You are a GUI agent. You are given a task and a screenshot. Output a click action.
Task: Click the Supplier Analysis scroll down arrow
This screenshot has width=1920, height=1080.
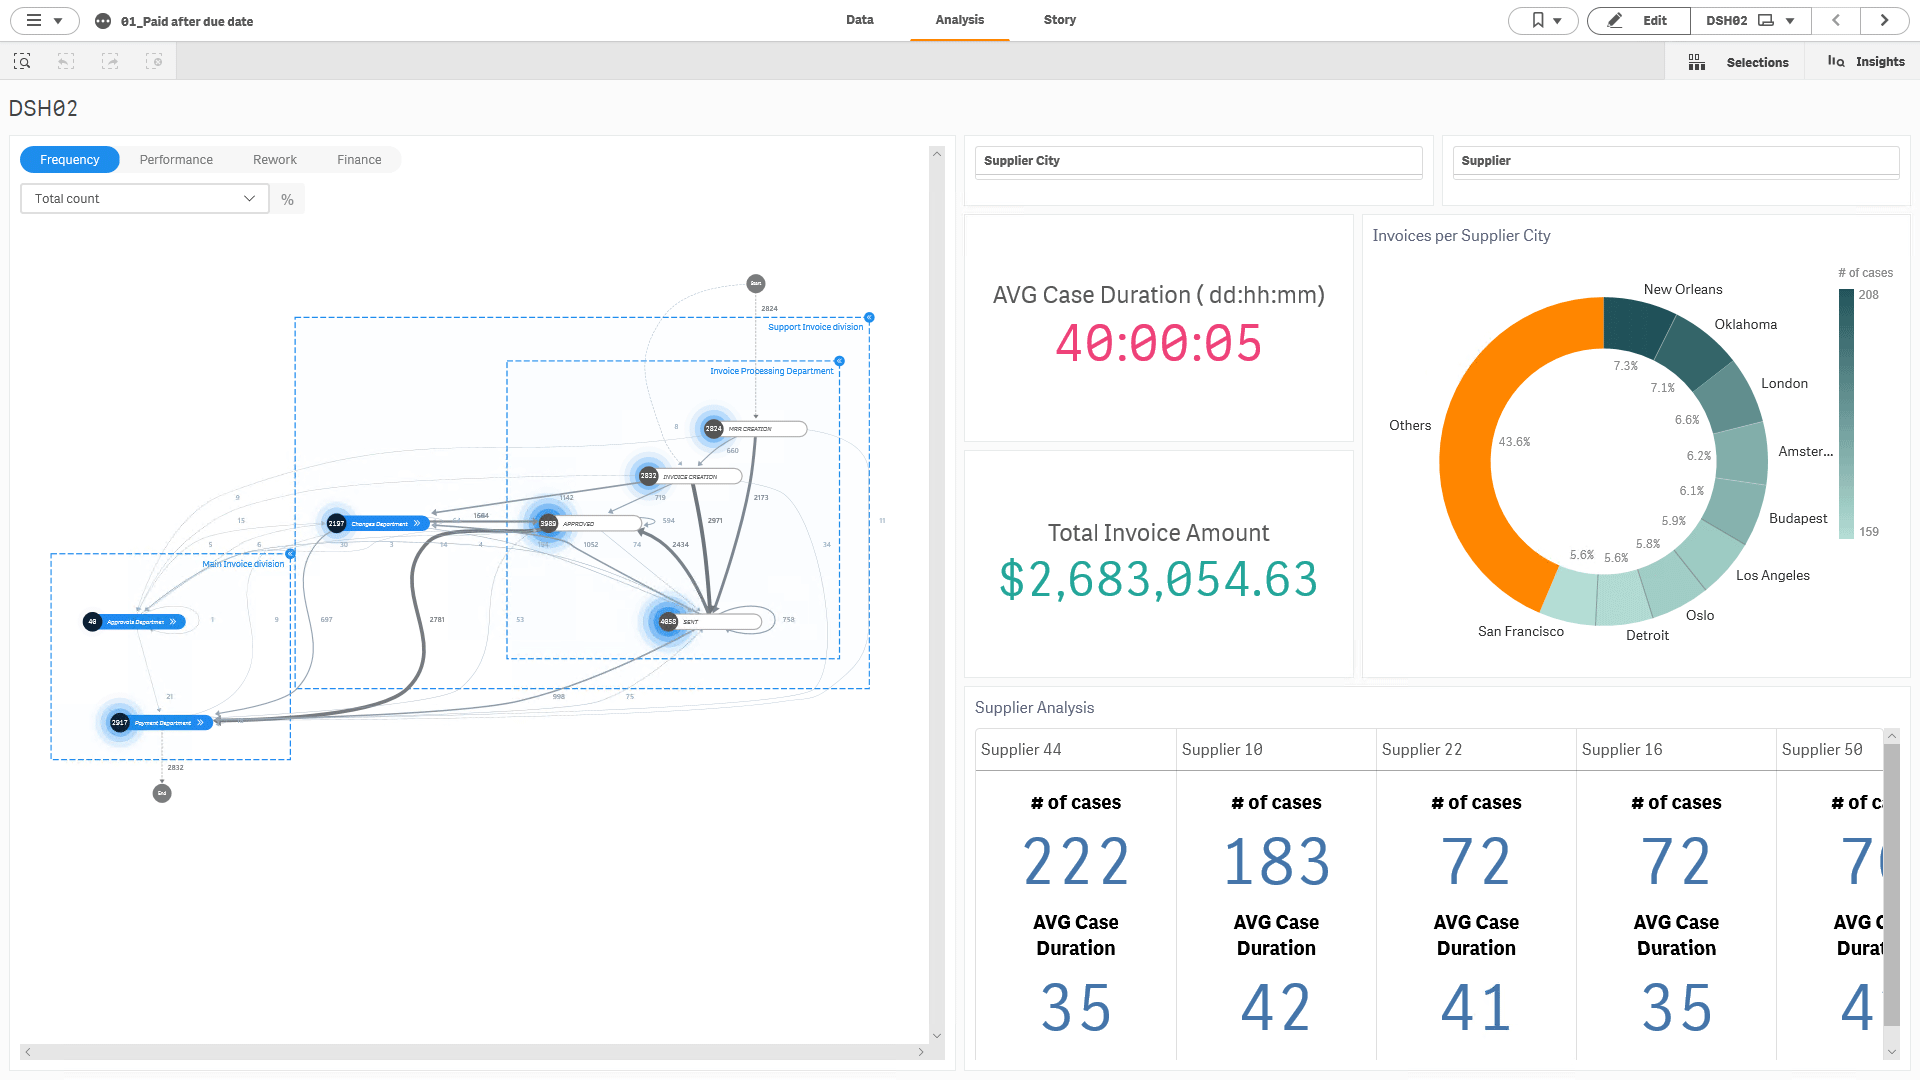point(1891,1052)
